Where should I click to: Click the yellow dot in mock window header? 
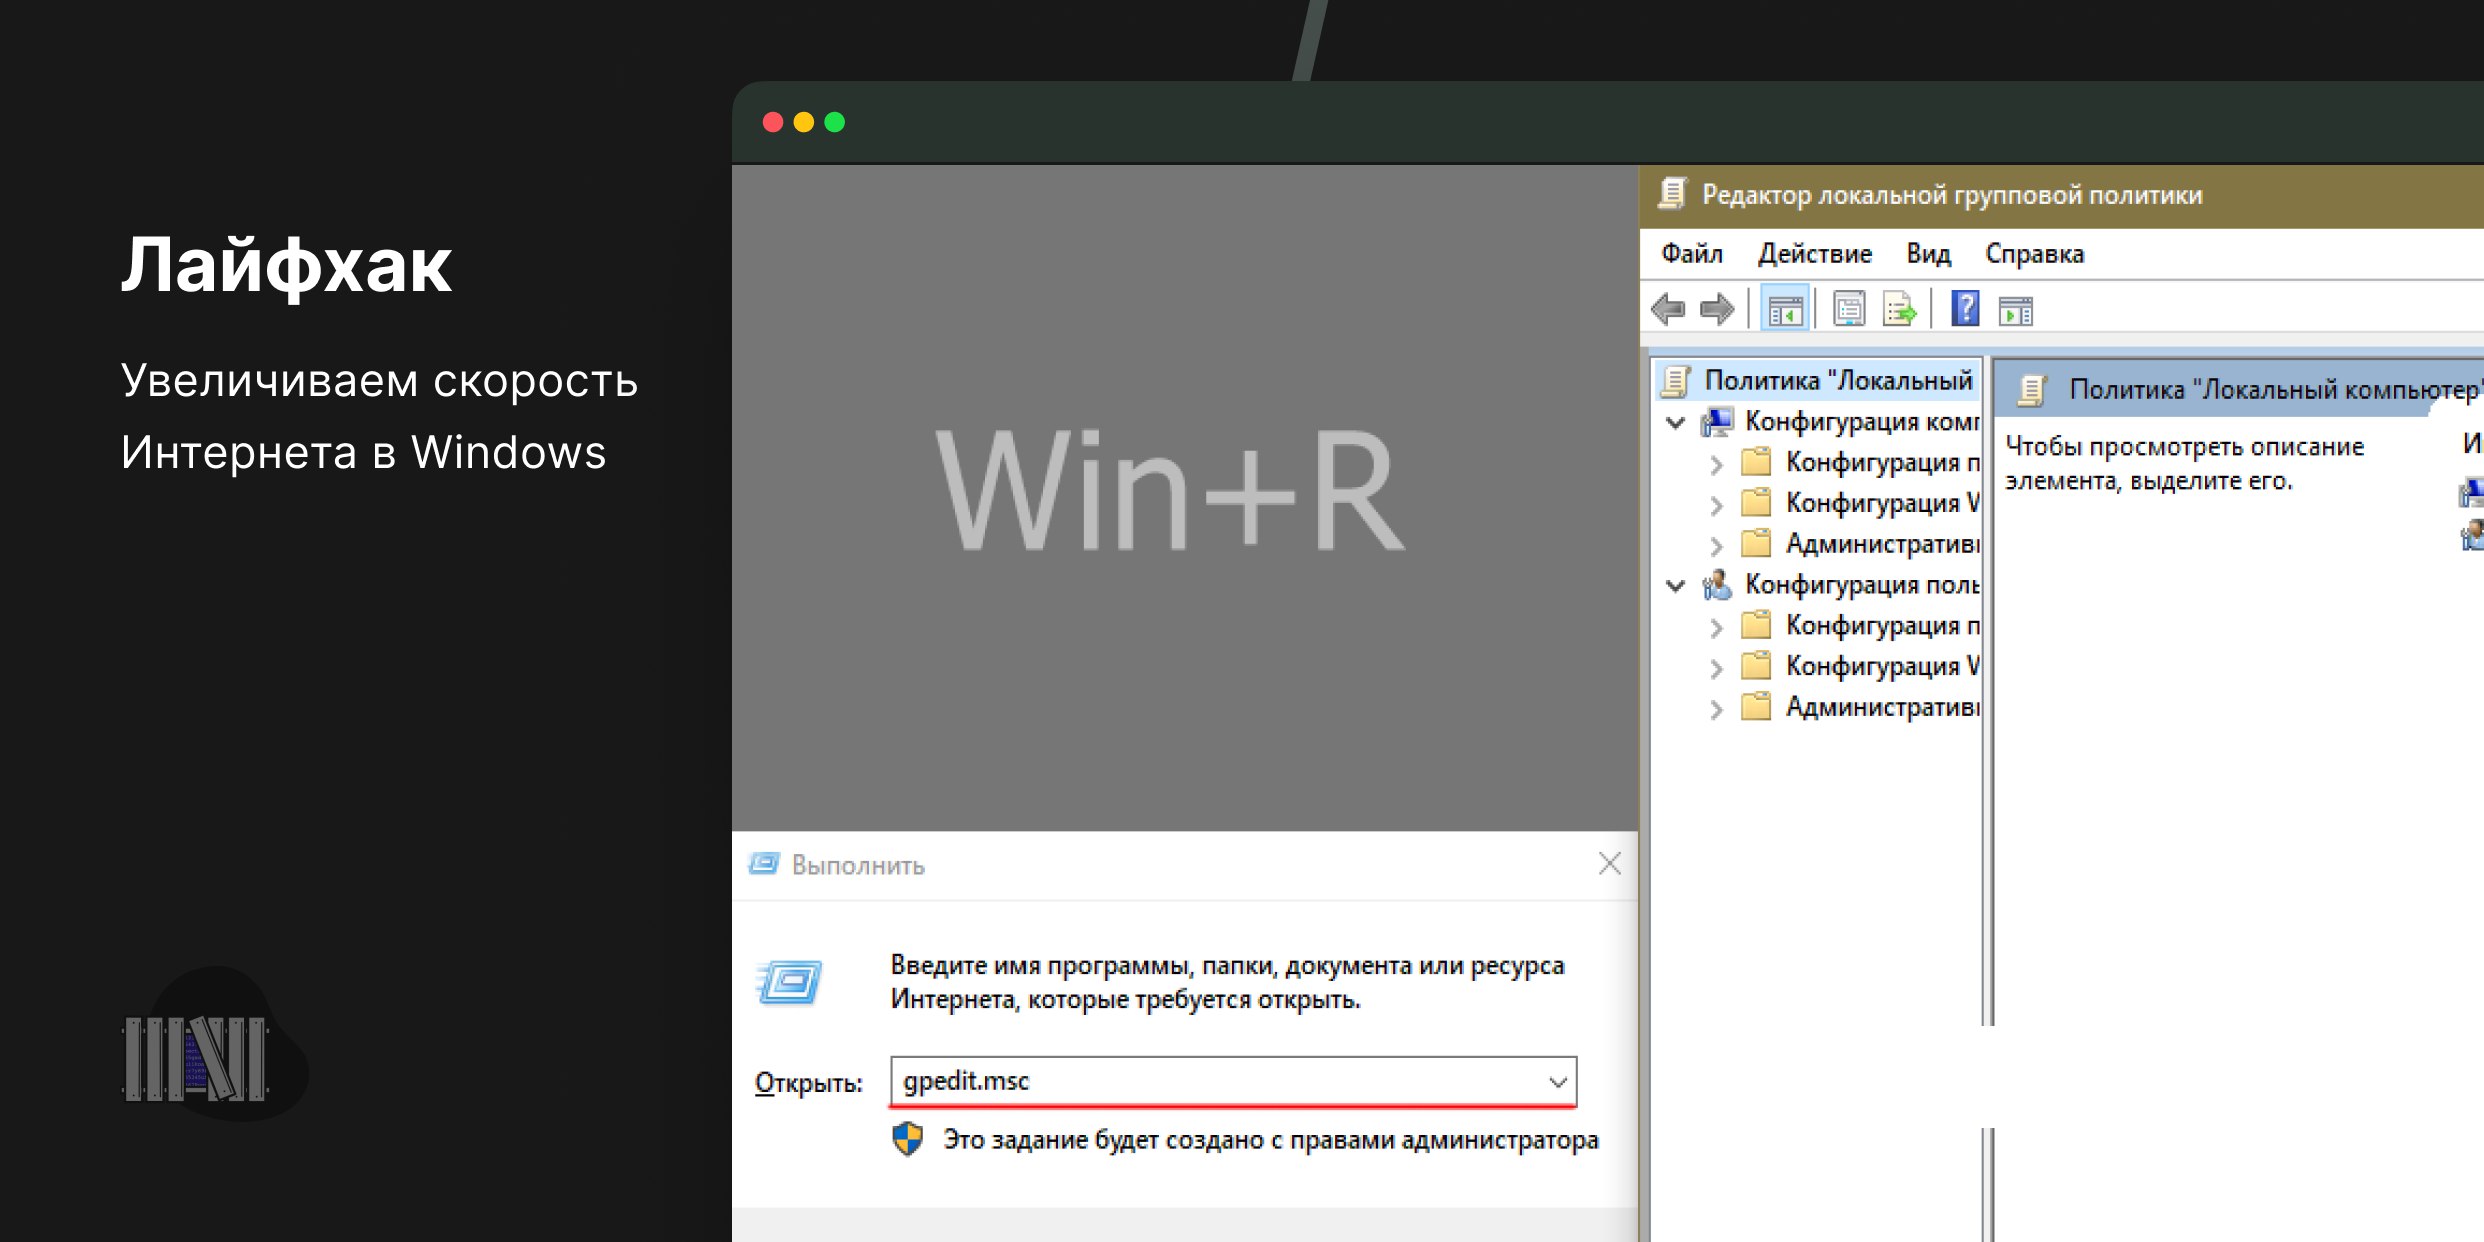pyautogui.click(x=804, y=122)
